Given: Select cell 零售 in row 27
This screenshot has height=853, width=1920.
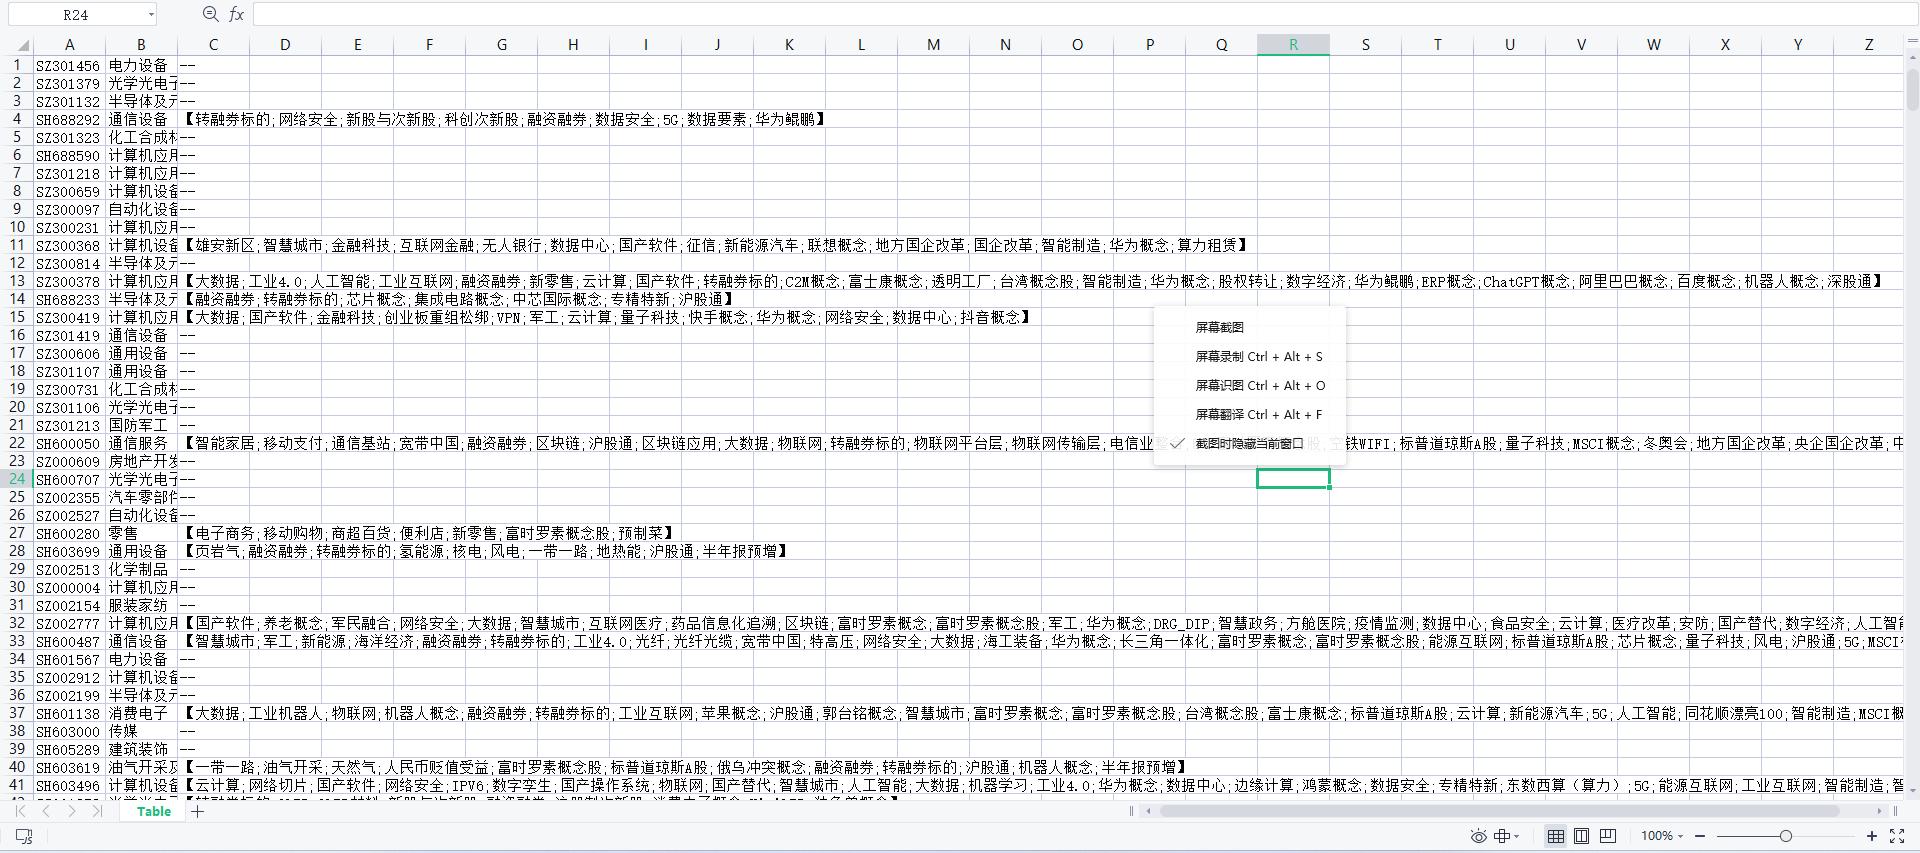Looking at the screenshot, I should 141,533.
